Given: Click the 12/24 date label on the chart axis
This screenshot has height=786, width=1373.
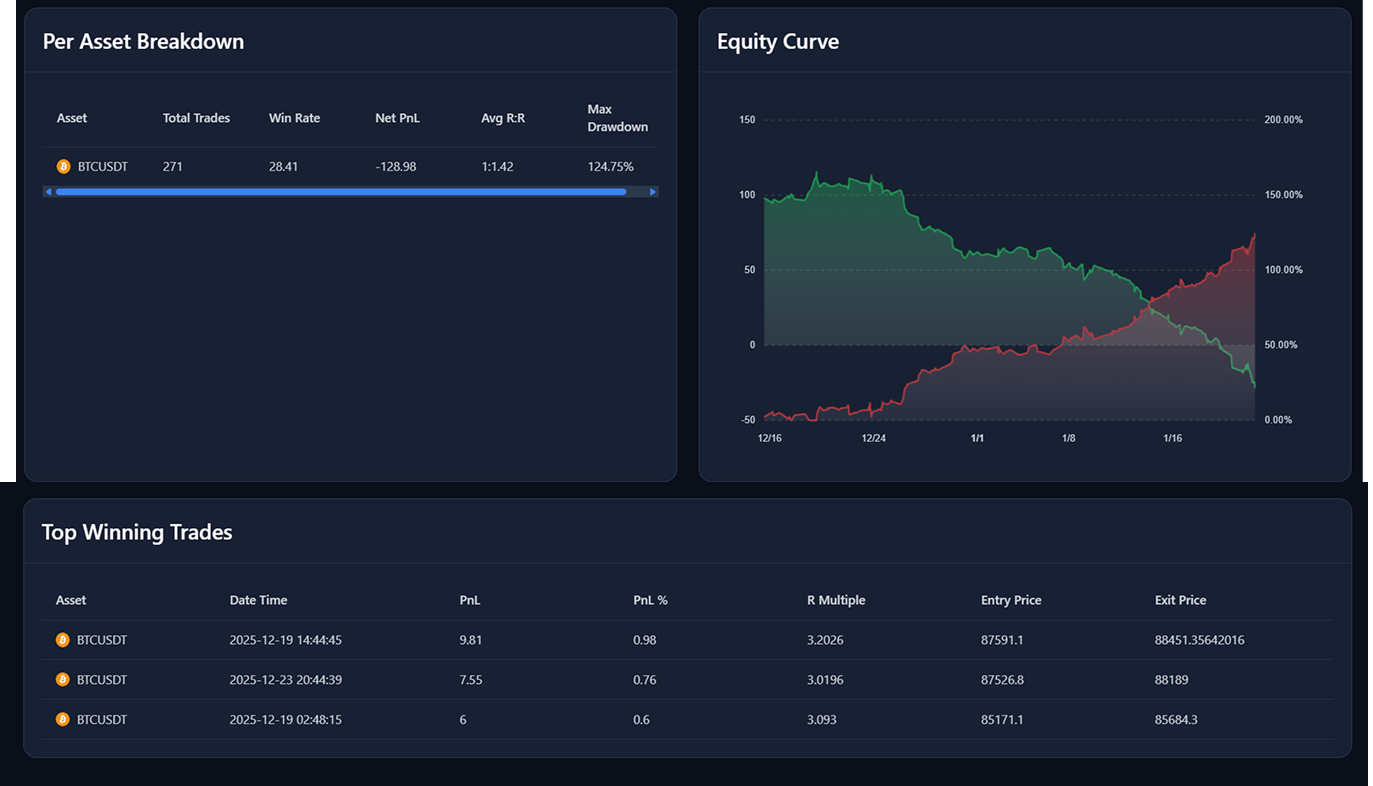Looking at the screenshot, I should (x=874, y=437).
